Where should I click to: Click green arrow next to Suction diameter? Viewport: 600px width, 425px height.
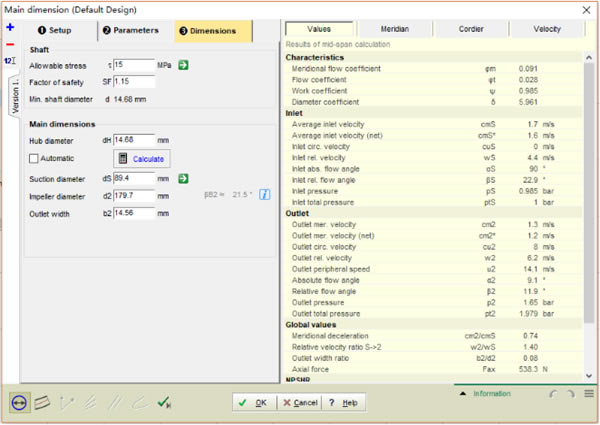point(183,178)
